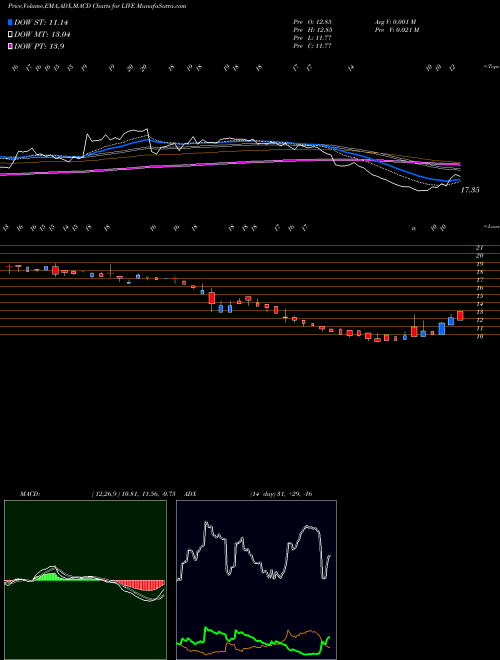Click the ADX panel label

coord(191,494)
